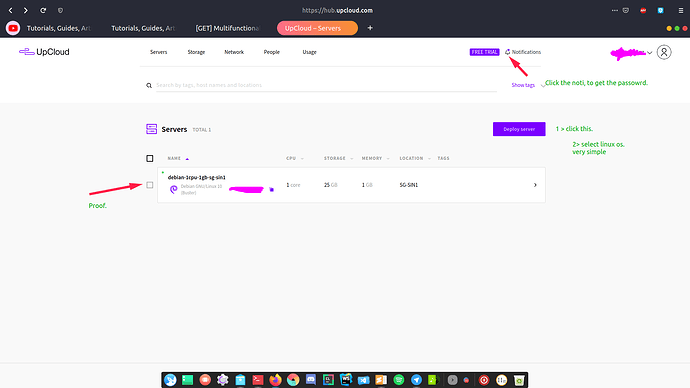Switch to the second Tutorials, Guides tab
Viewport: 690px width, 388px height.
coord(143,28)
